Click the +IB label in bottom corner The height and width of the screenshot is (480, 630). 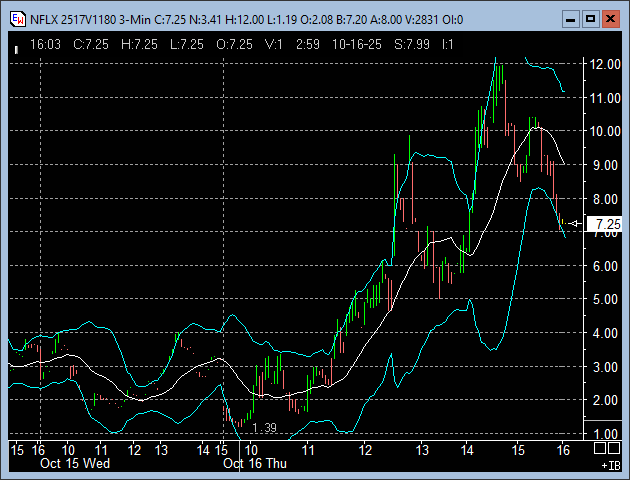click(610, 465)
